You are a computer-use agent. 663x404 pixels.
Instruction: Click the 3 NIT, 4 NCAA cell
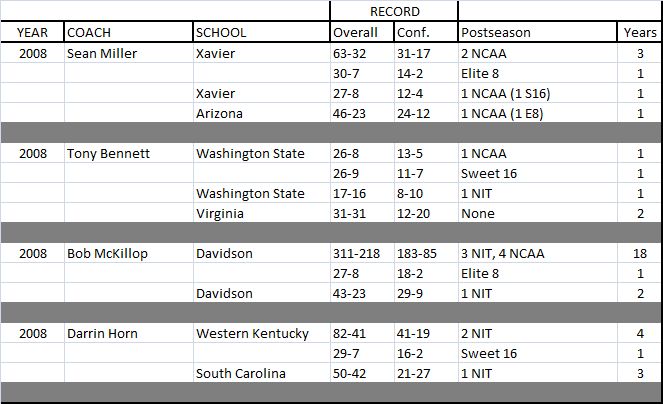click(537, 253)
